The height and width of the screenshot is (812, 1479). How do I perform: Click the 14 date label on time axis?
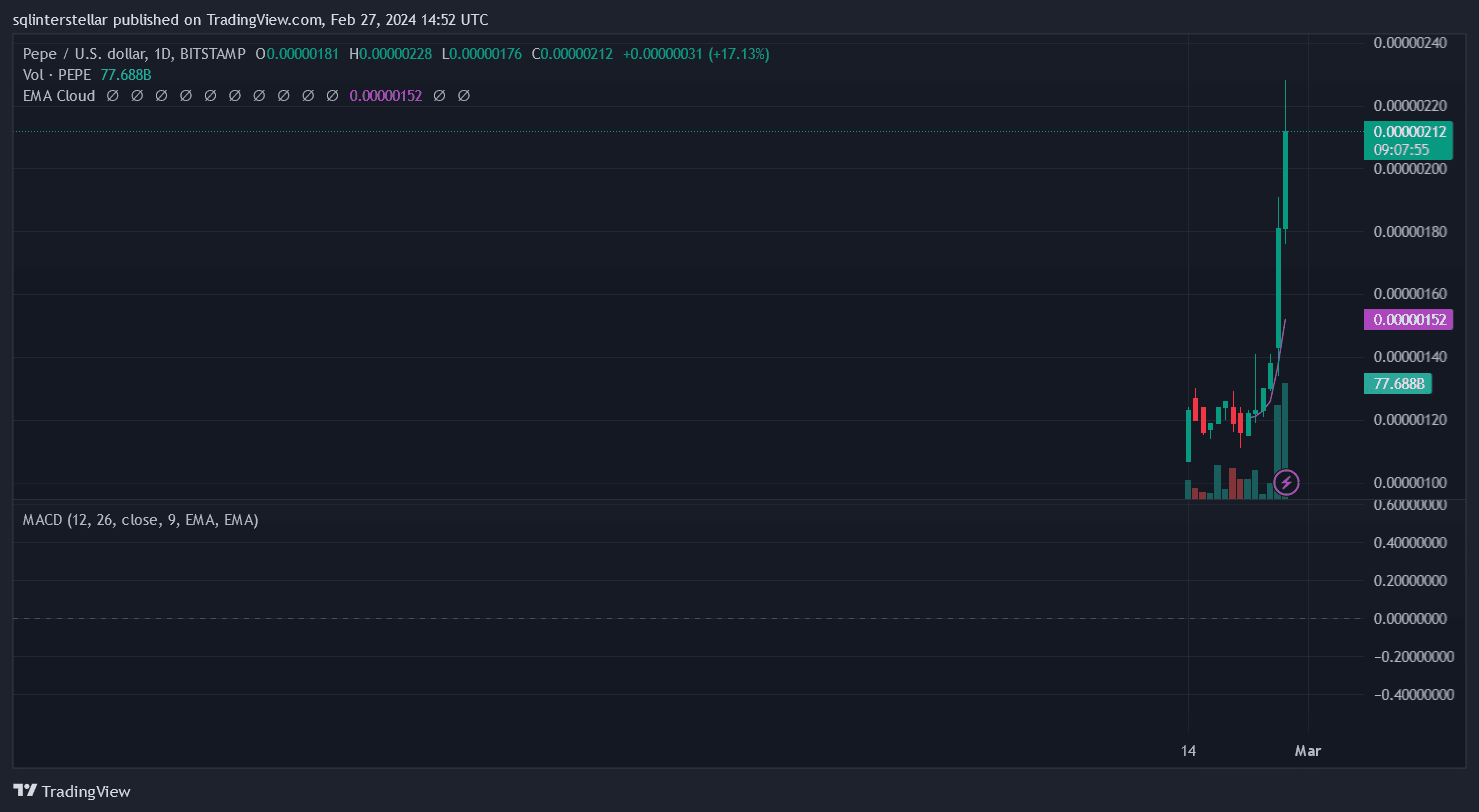[x=1188, y=750]
